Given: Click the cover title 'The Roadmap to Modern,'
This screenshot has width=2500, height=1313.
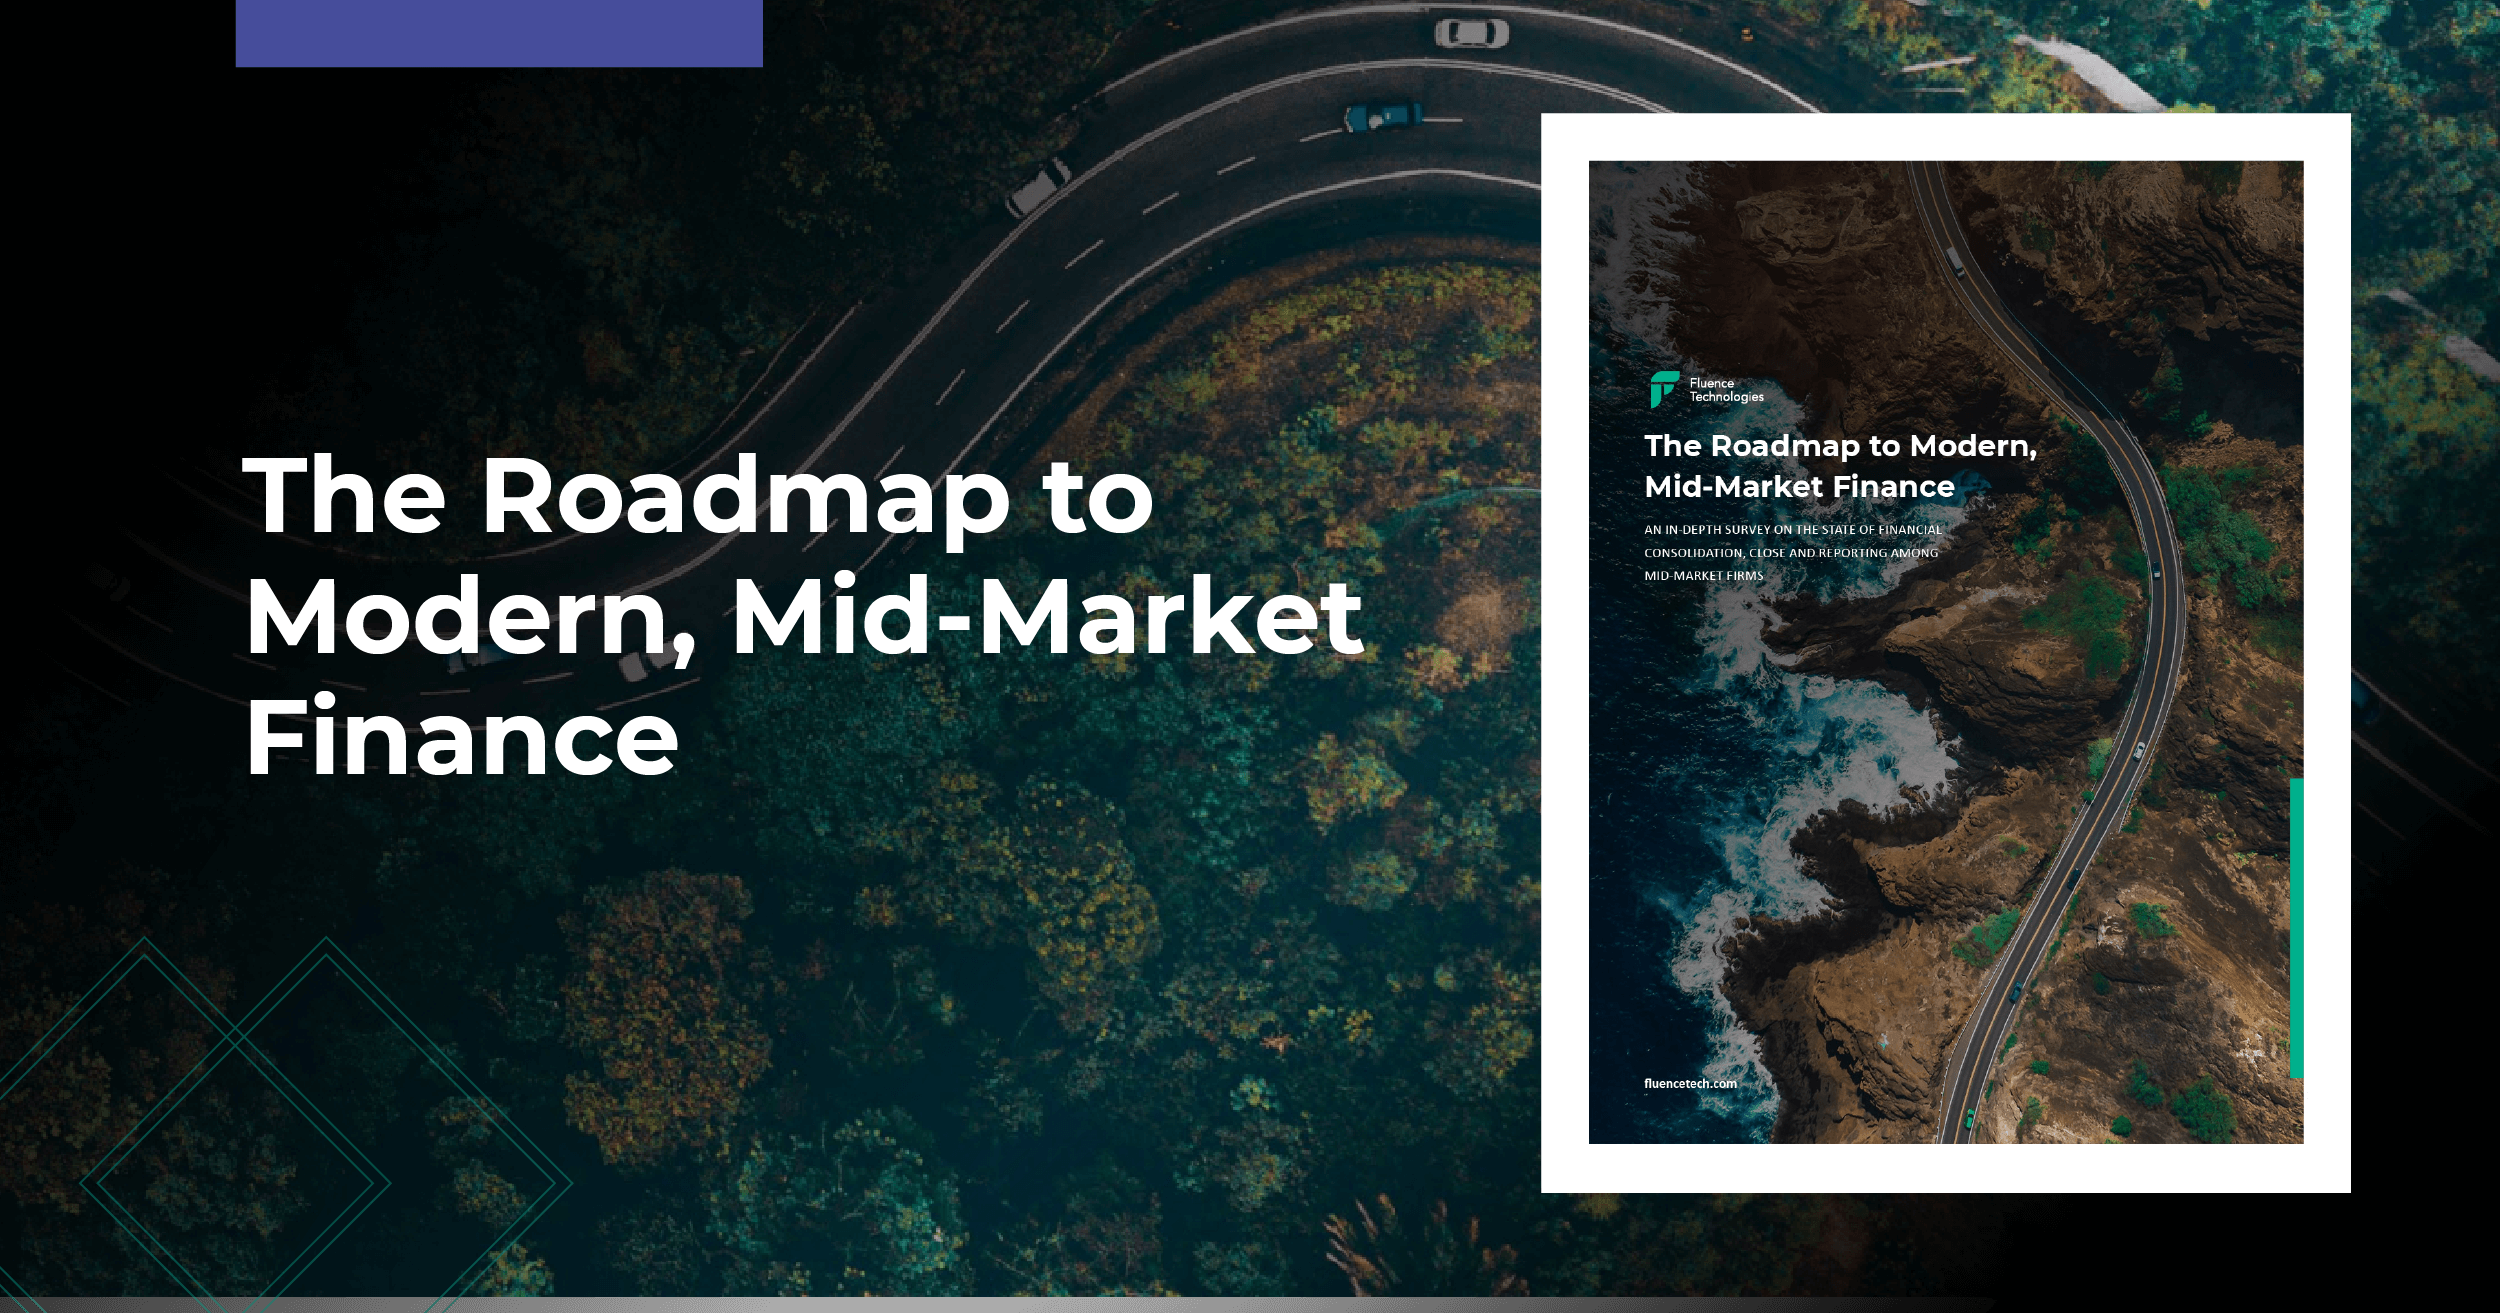Looking at the screenshot, I should (x=1840, y=446).
